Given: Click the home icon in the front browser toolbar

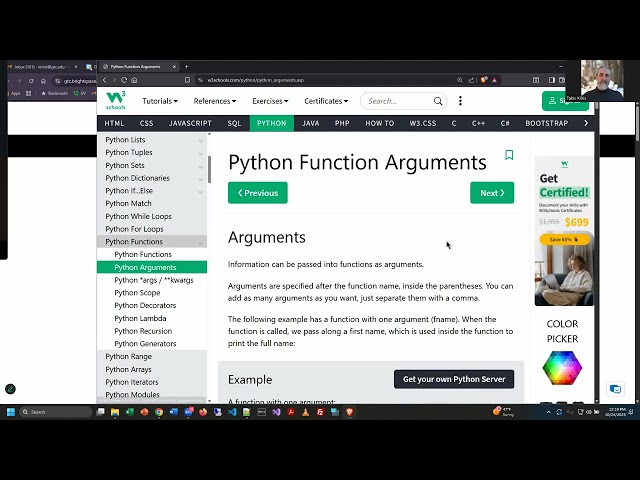Looking at the screenshot, I should pos(134,80).
